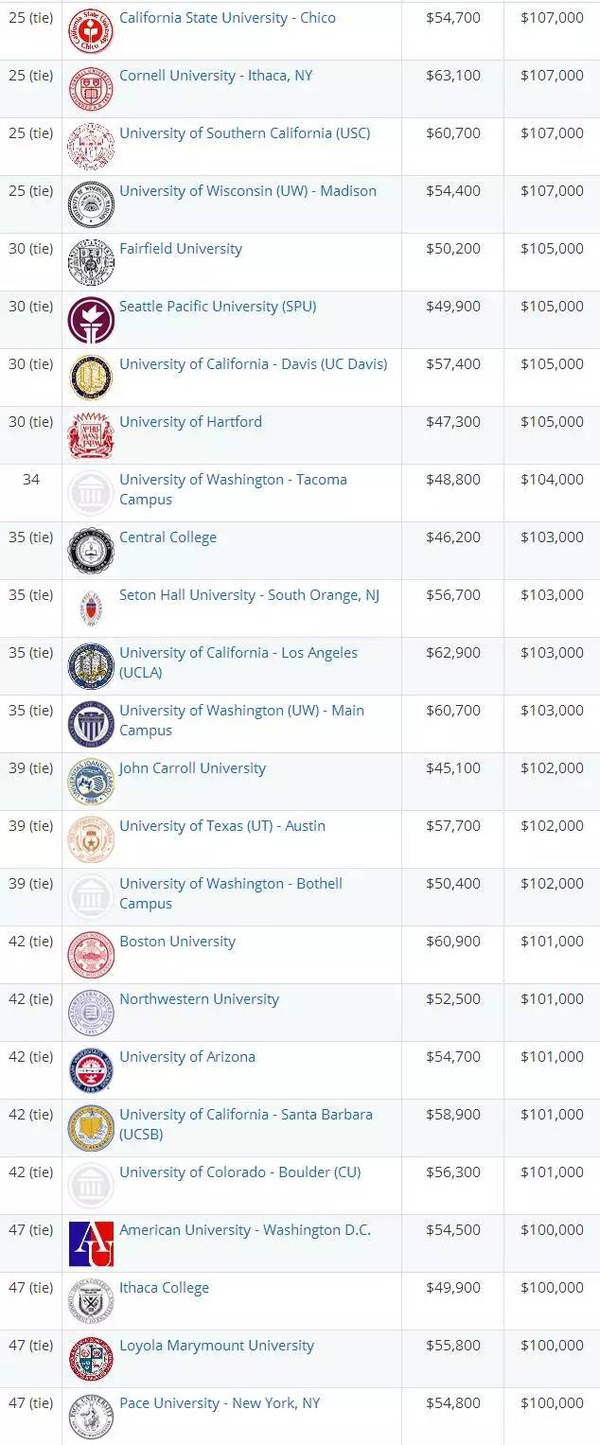Click the University of Arizona seal
The width and height of the screenshot is (600, 1445).
(x=91, y=1071)
